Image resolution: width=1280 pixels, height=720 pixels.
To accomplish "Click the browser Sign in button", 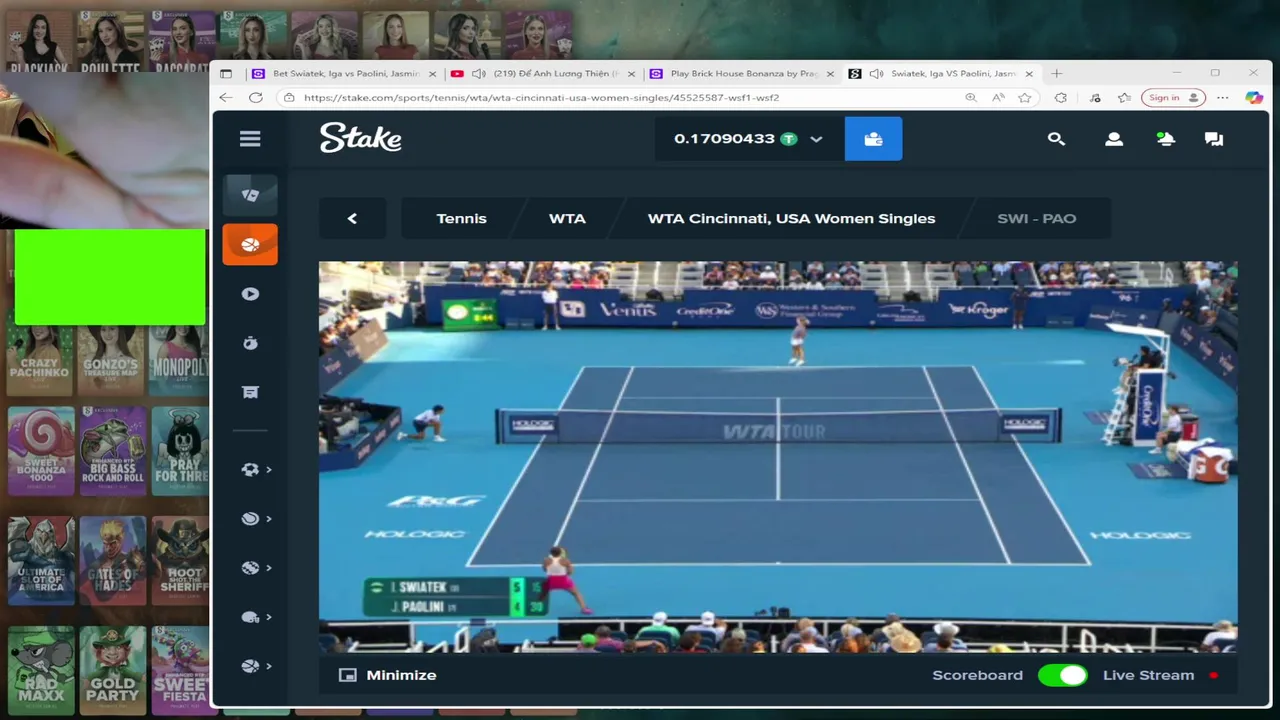I will [1171, 98].
